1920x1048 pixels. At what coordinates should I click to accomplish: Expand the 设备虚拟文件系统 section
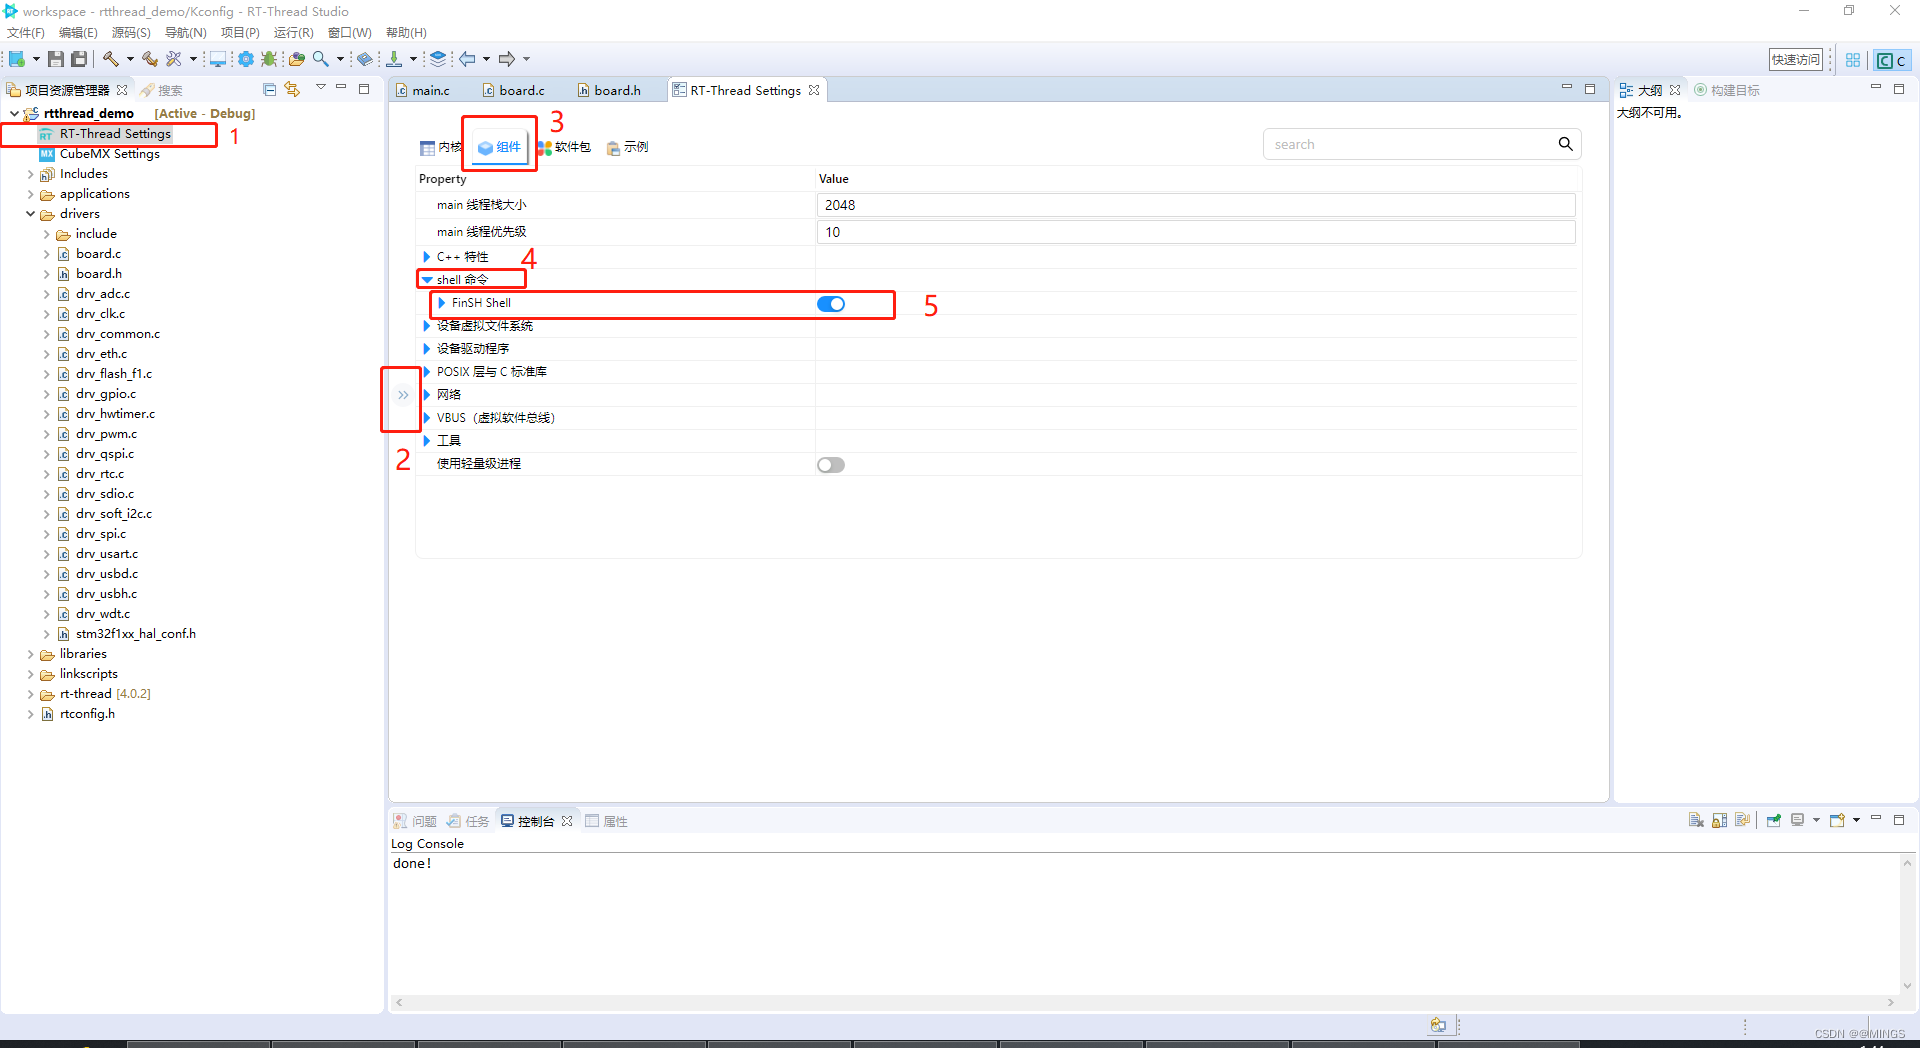(427, 326)
